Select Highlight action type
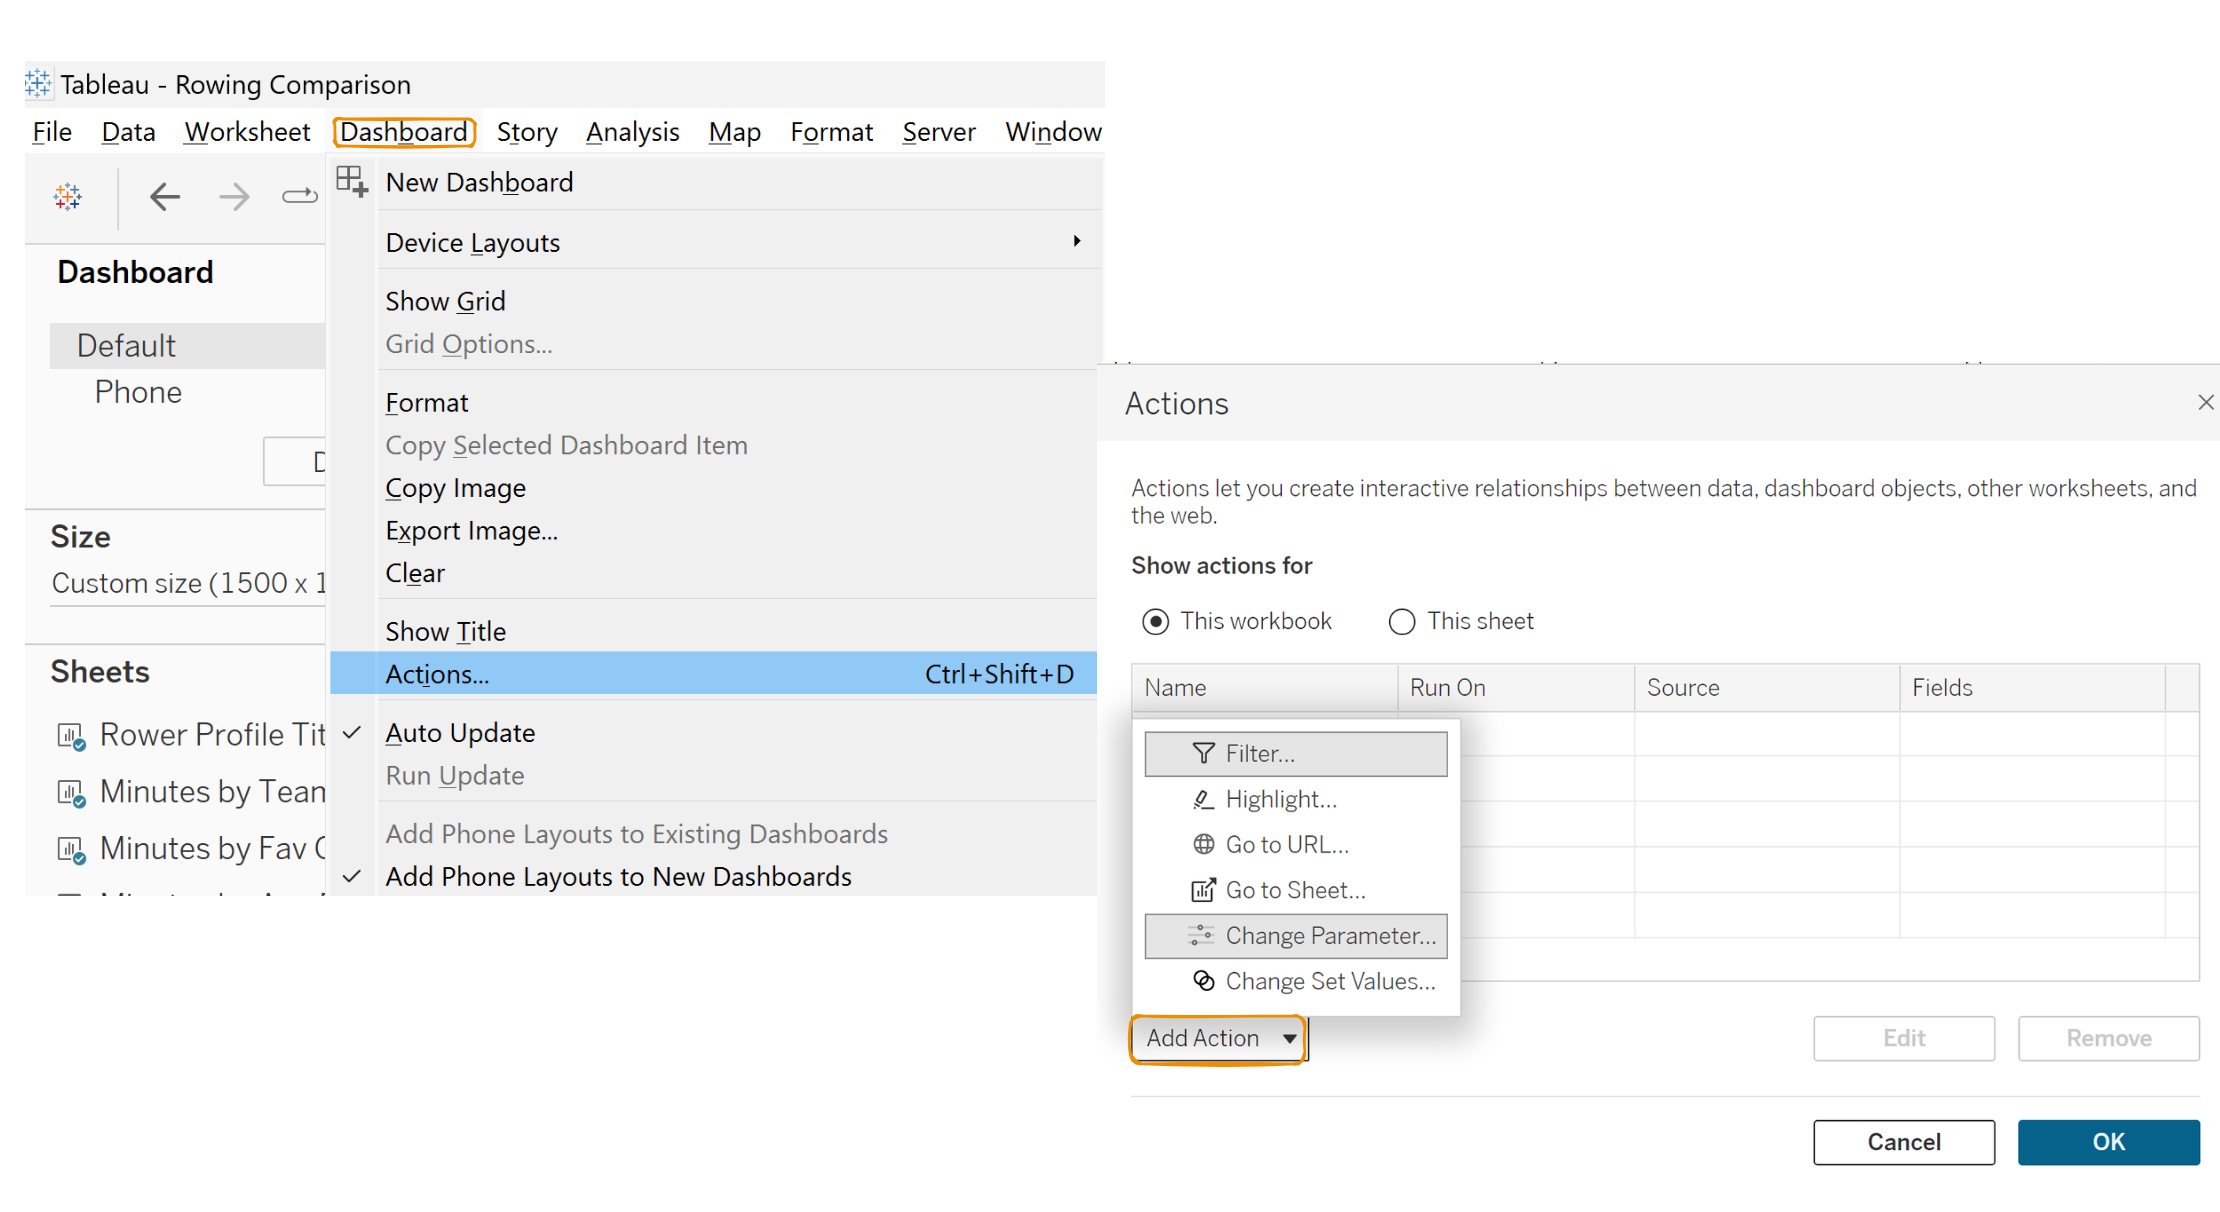The height and width of the screenshot is (1212, 2220). [x=1296, y=799]
